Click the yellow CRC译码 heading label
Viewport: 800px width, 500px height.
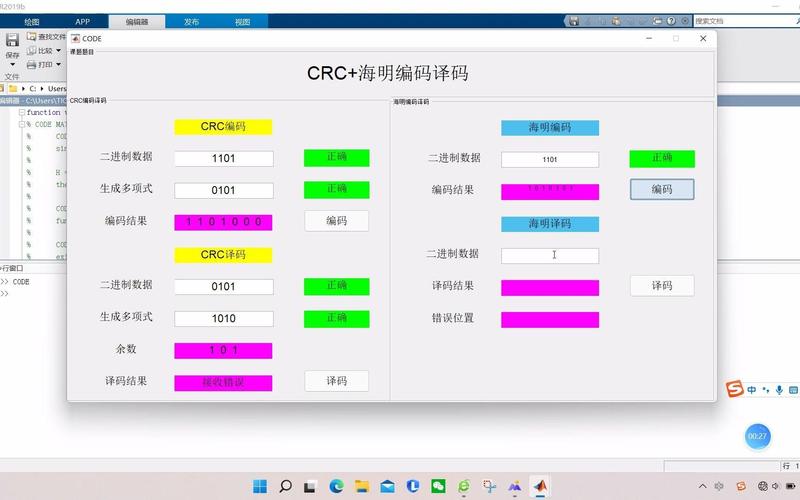[x=223, y=255]
